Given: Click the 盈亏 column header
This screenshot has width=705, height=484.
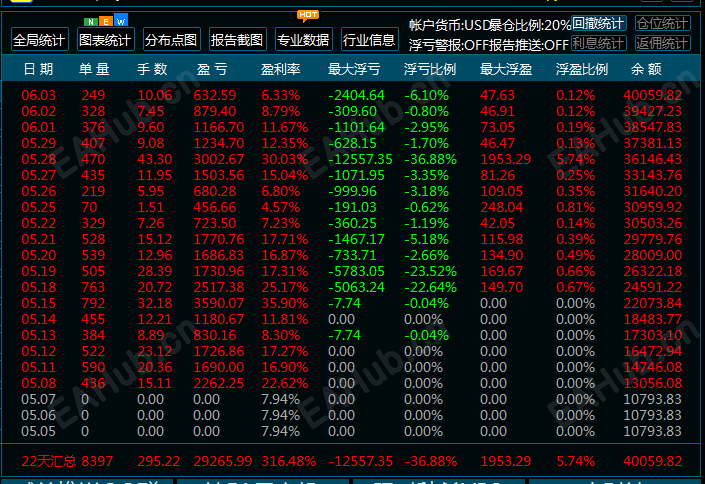Looking at the screenshot, I should [x=212, y=69].
